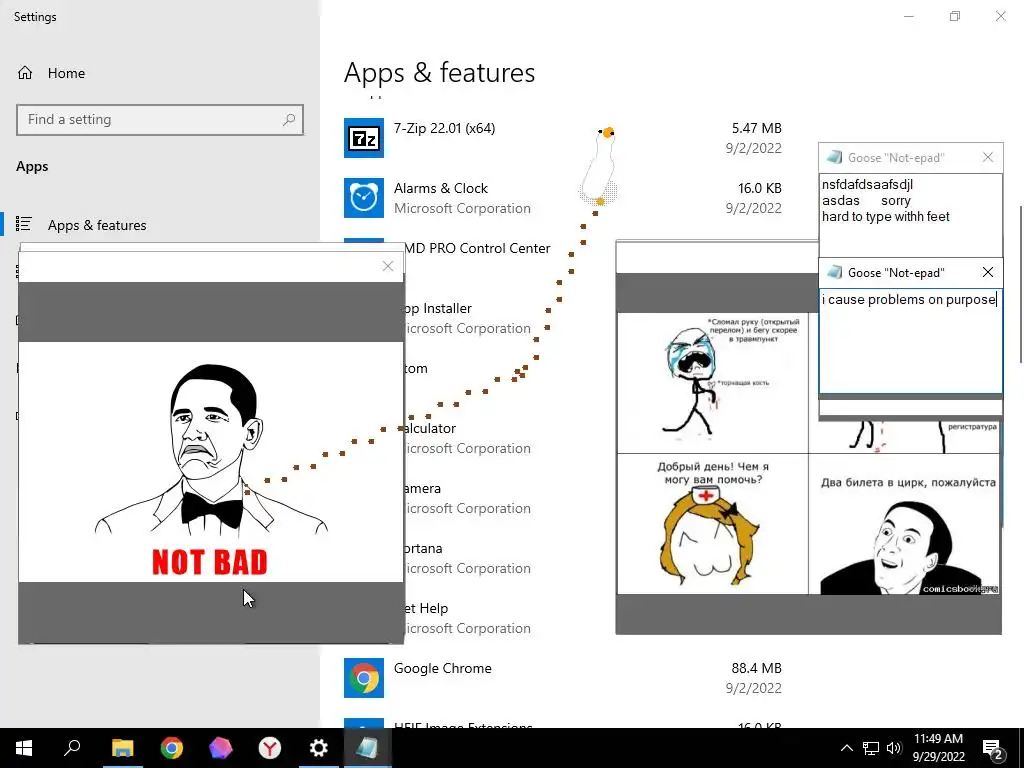The height and width of the screenshot is (768, 1024).
Task: Click the Apps & features list icon
Action: [24, 224]
